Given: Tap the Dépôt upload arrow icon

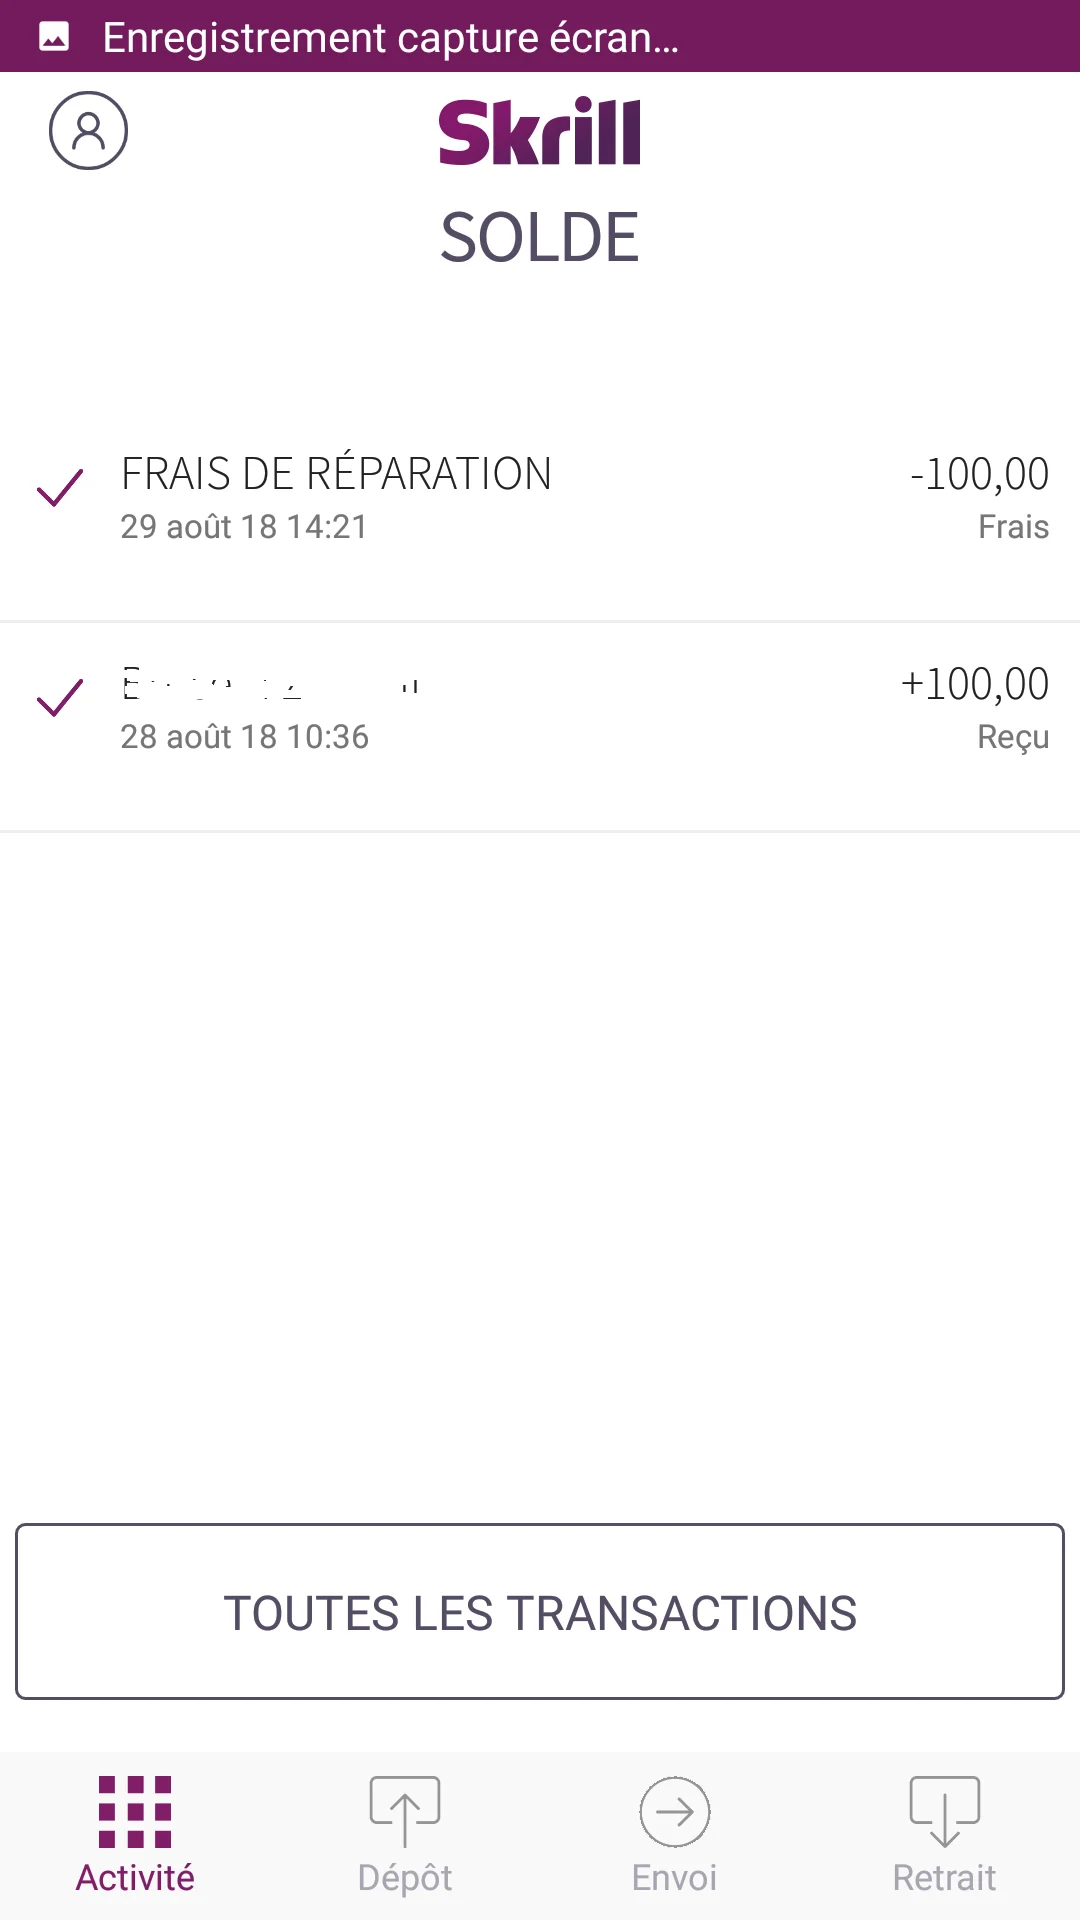Looking at the screenshot, I should (405, 1811).
